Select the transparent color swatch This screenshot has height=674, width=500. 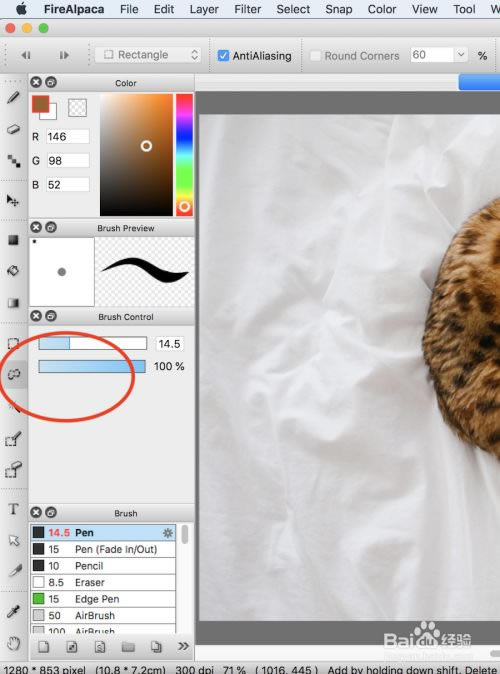coord(77,107)
